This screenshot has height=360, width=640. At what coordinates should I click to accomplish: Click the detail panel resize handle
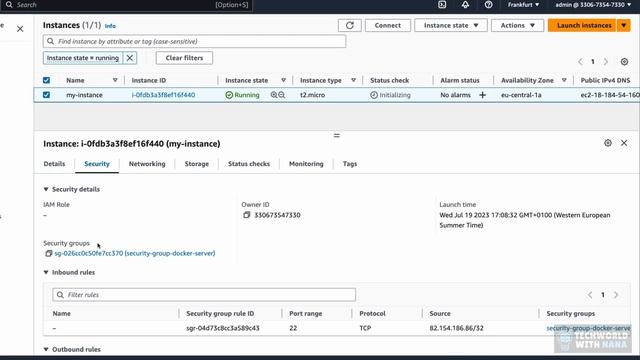(x=337, y=136)
